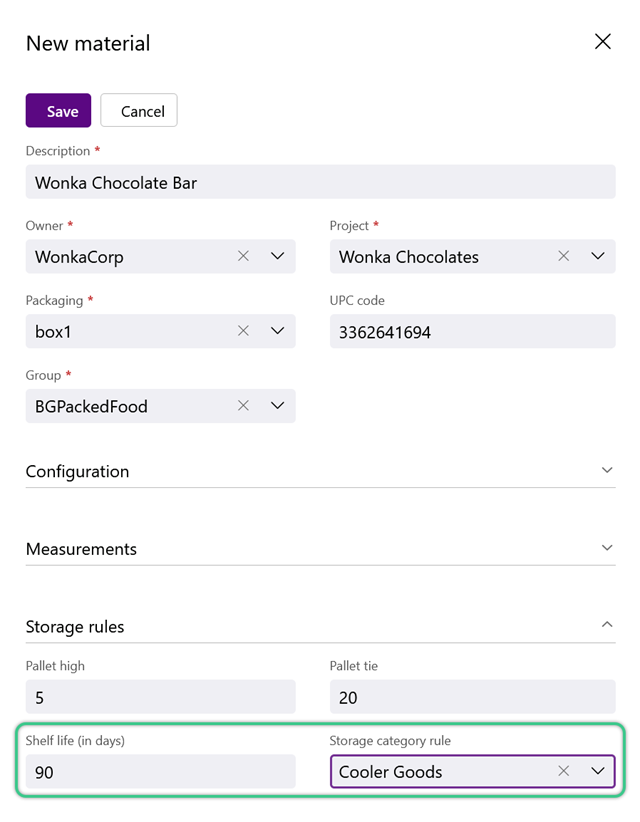The height and width of the screenshot is (822, 640).
Task: Open the Project dropdown list
Action: 598,256
